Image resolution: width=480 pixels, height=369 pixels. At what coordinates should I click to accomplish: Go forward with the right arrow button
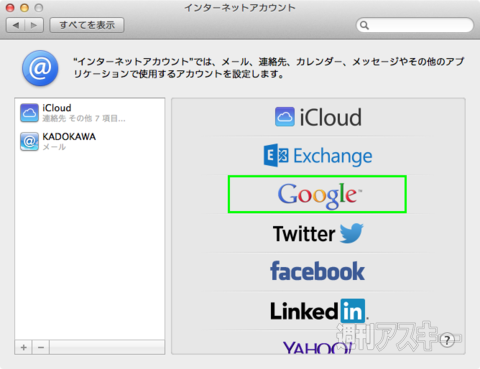click(x=34, y=25)
